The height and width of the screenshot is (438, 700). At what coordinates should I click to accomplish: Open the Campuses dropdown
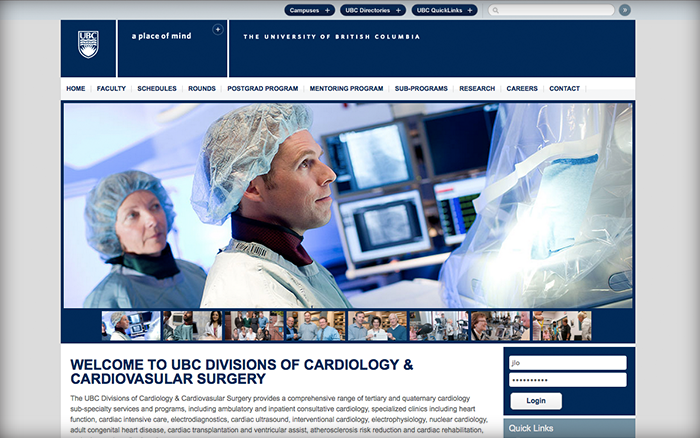click(309, 10)
